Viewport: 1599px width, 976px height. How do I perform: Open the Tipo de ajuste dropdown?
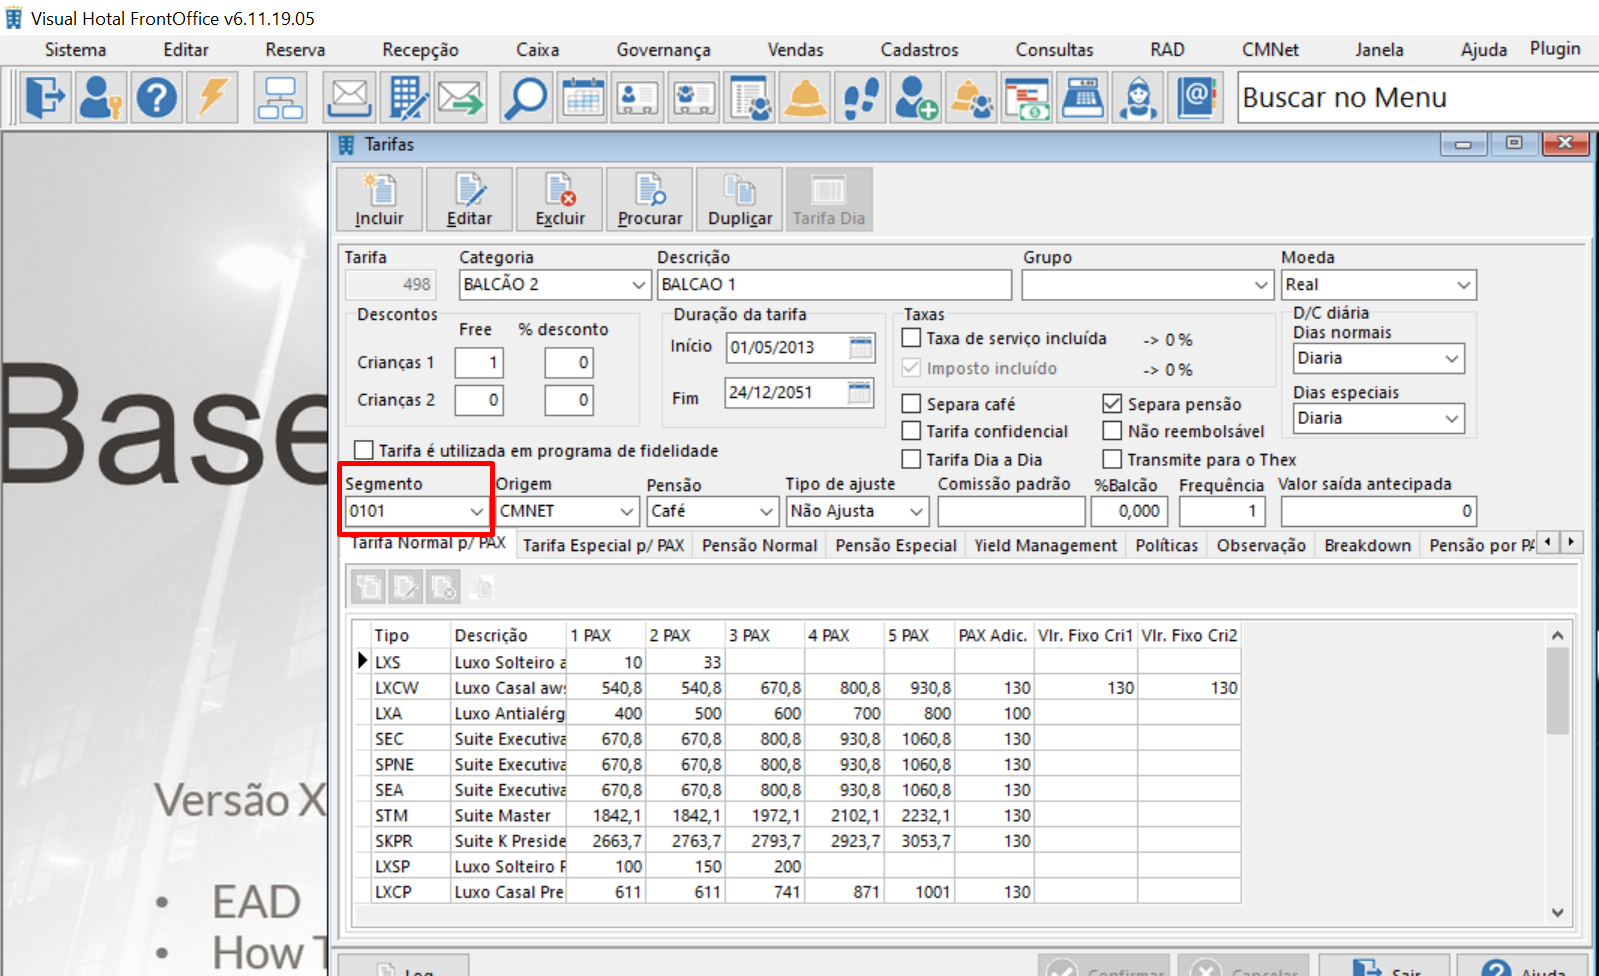click(916, 511)
